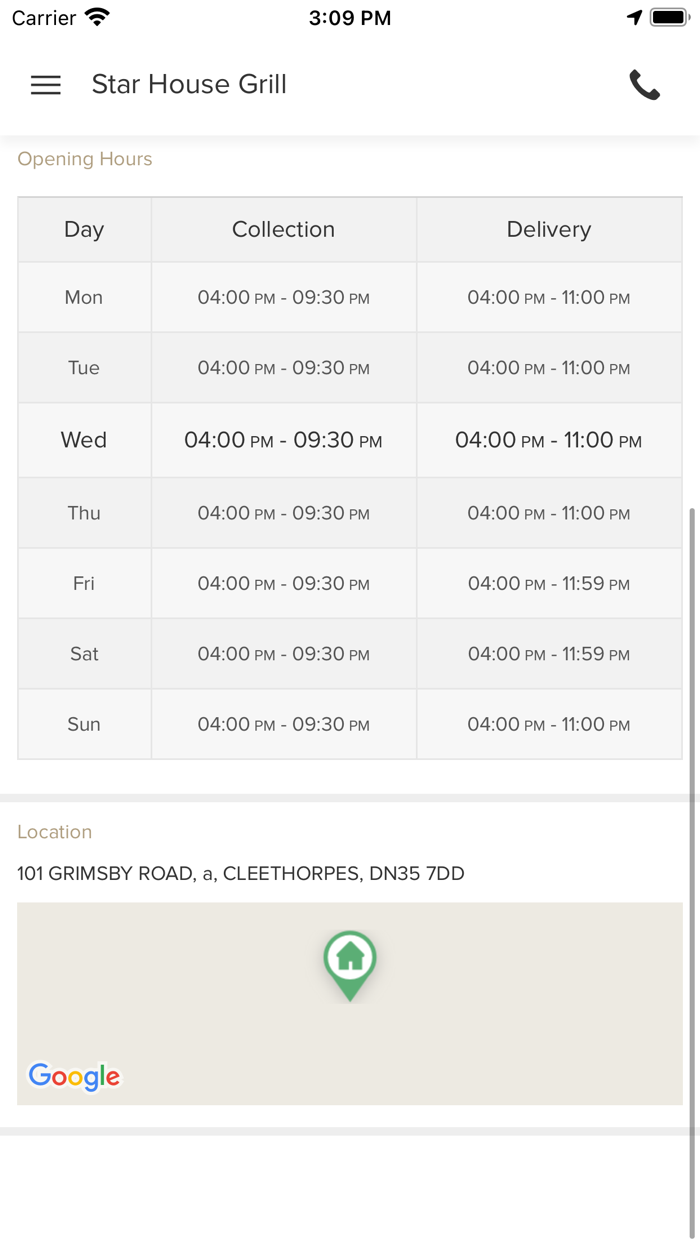This screenshot has height=1244, width=700.
Task: Tap the Wi-Fi status icon
Action: [x=97, y=17]
